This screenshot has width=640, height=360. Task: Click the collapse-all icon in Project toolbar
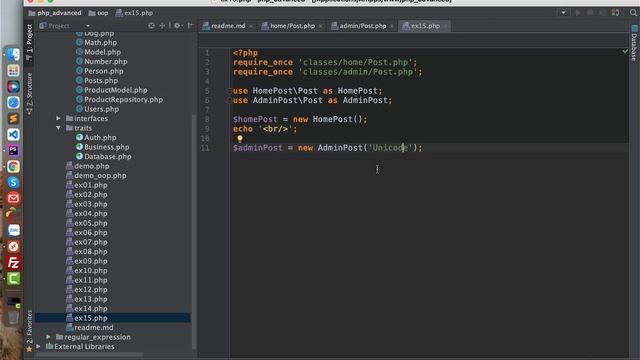click(x=162, y=26)
